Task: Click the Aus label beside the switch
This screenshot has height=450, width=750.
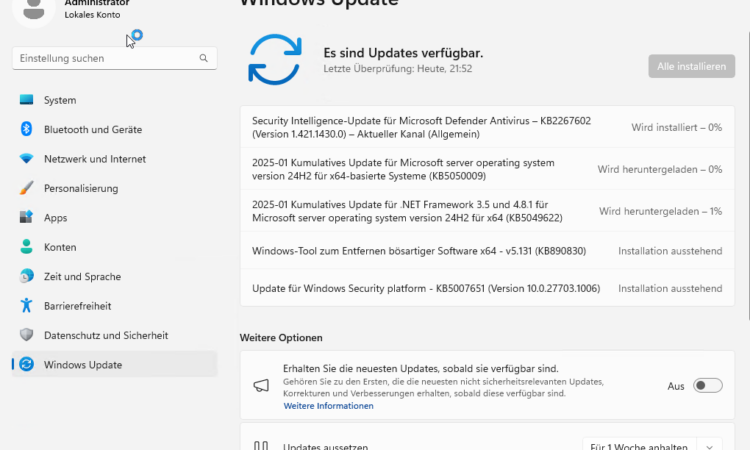Action: 675,386
